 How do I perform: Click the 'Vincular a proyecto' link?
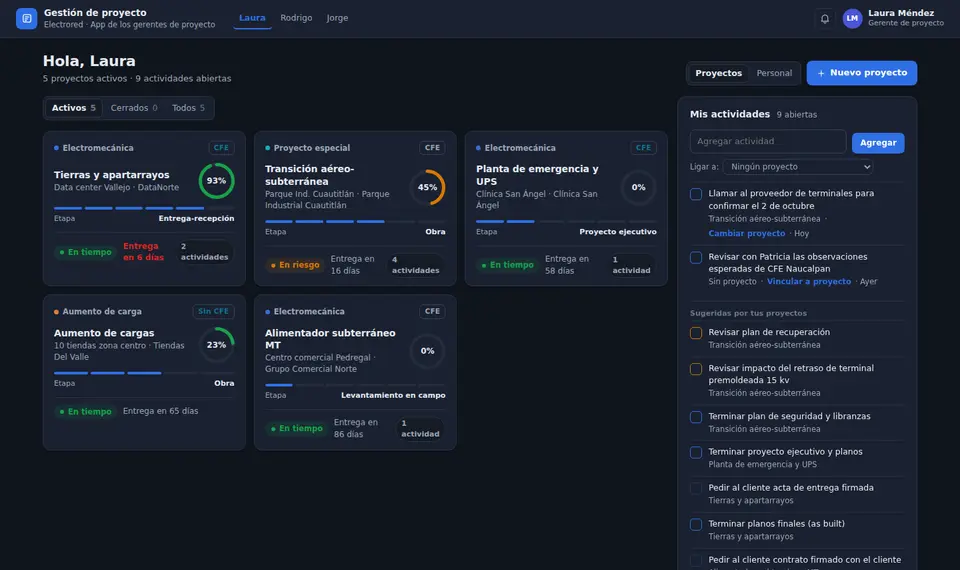pos(809,282)
